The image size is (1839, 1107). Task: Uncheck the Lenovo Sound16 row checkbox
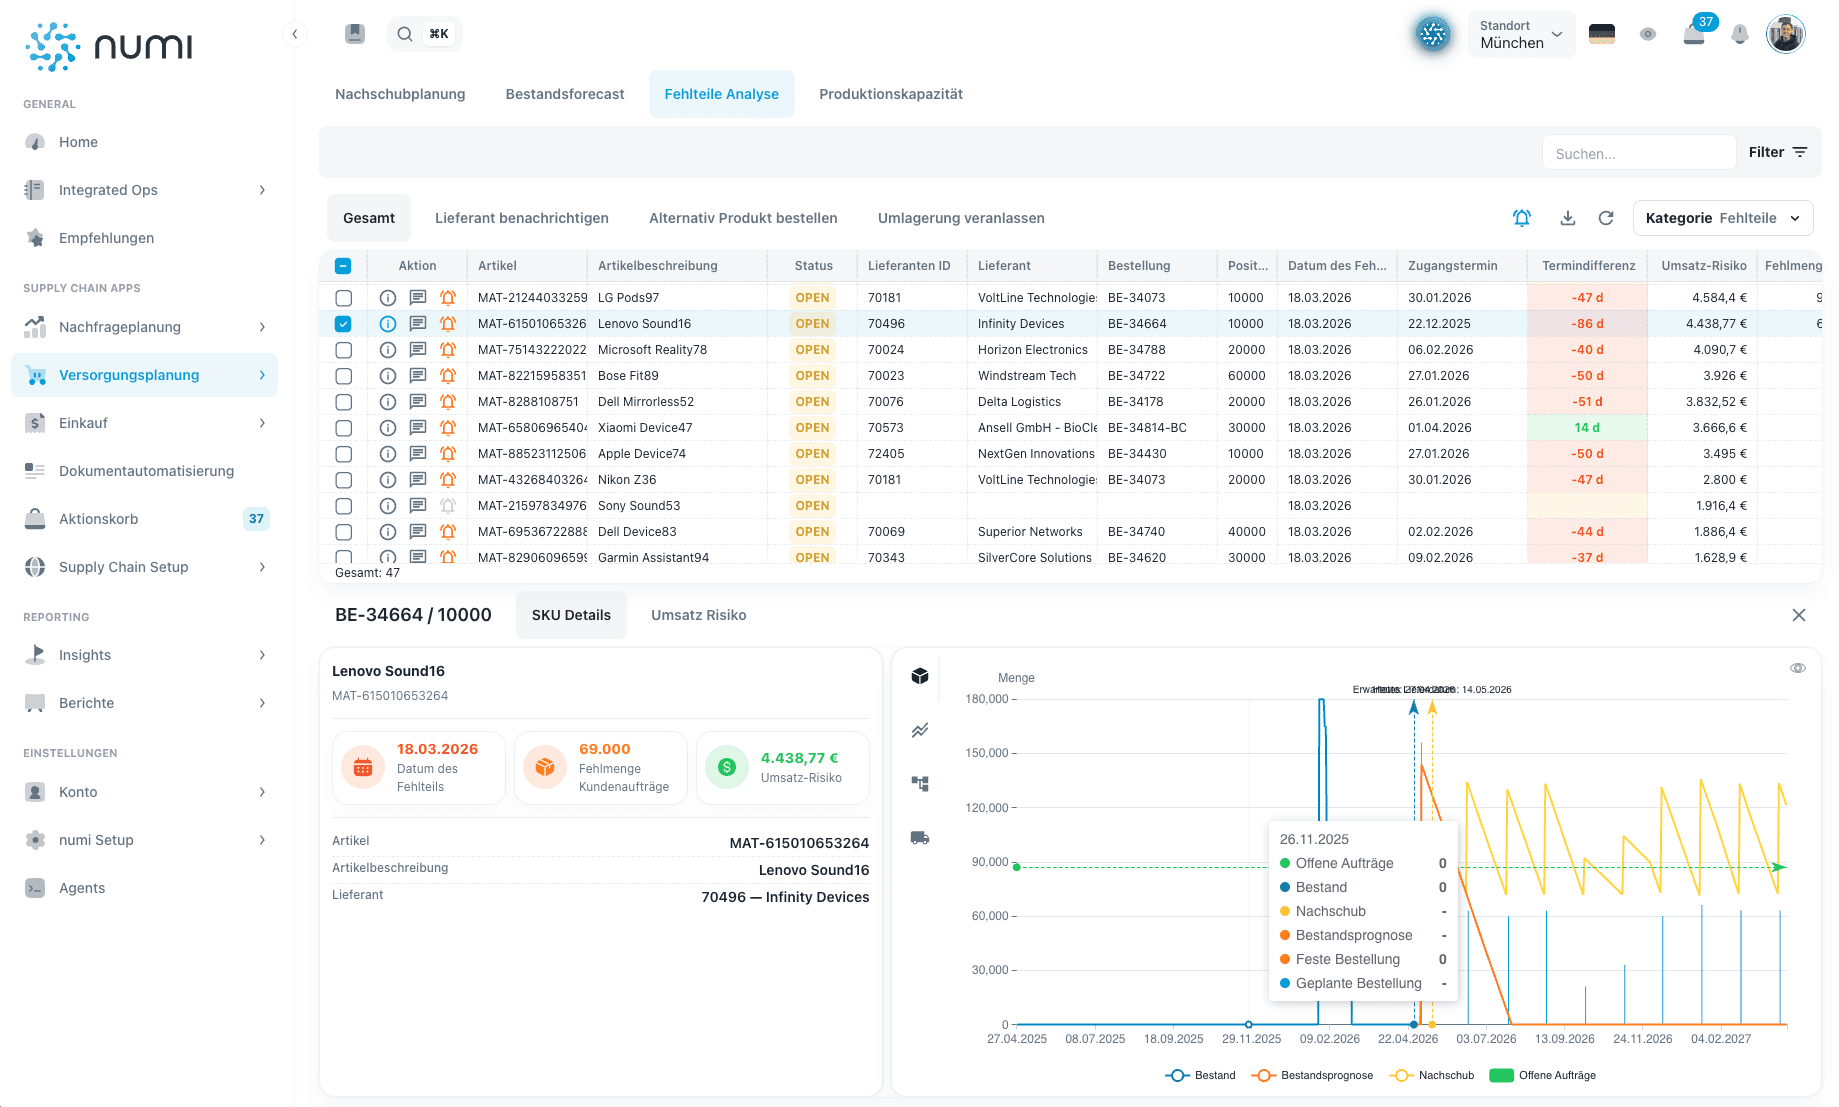click(343, 324)
